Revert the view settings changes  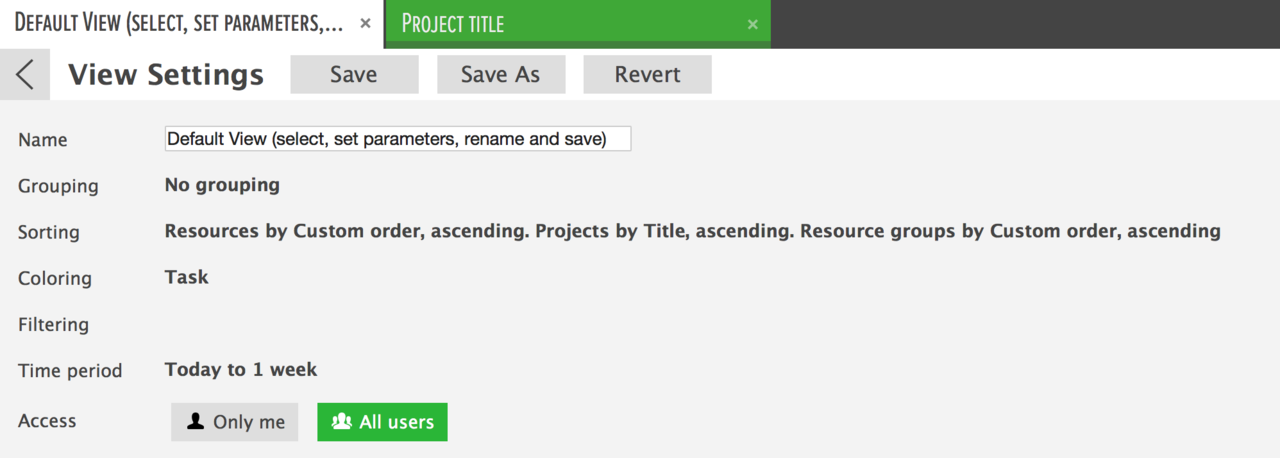(x=647, y=74)
